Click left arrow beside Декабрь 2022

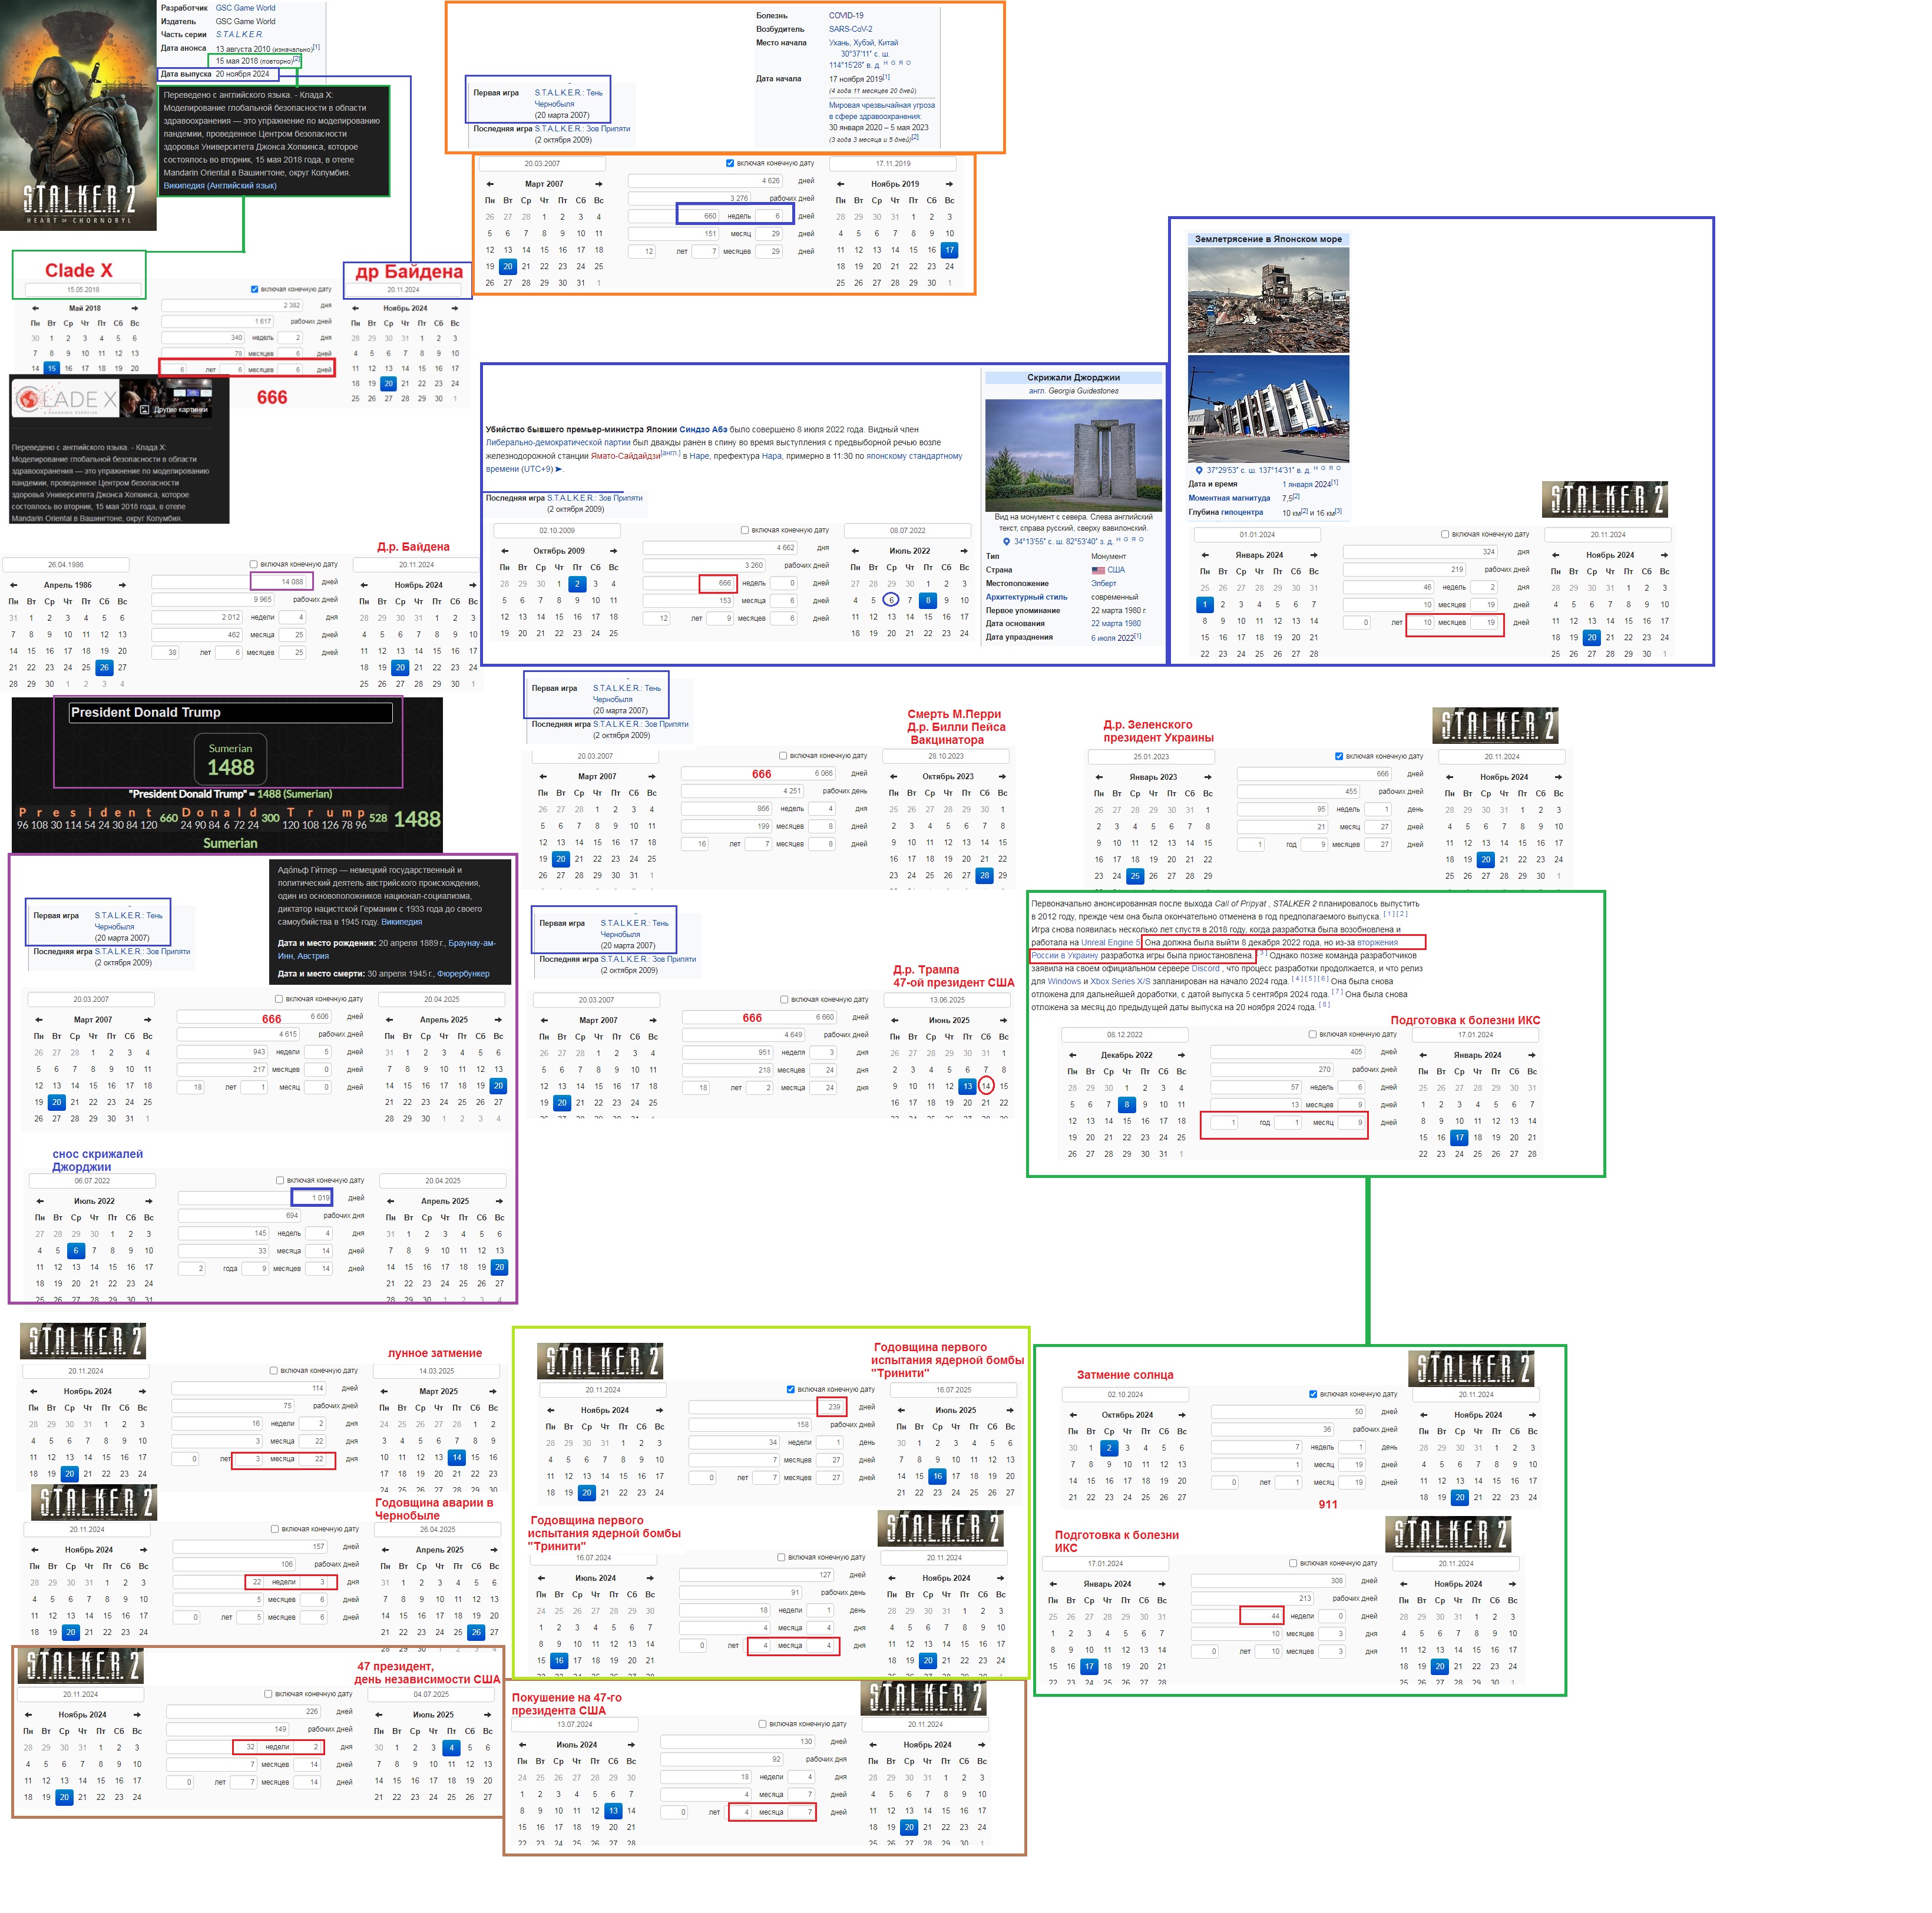pyautogui.click(x=1072, y=1055)
